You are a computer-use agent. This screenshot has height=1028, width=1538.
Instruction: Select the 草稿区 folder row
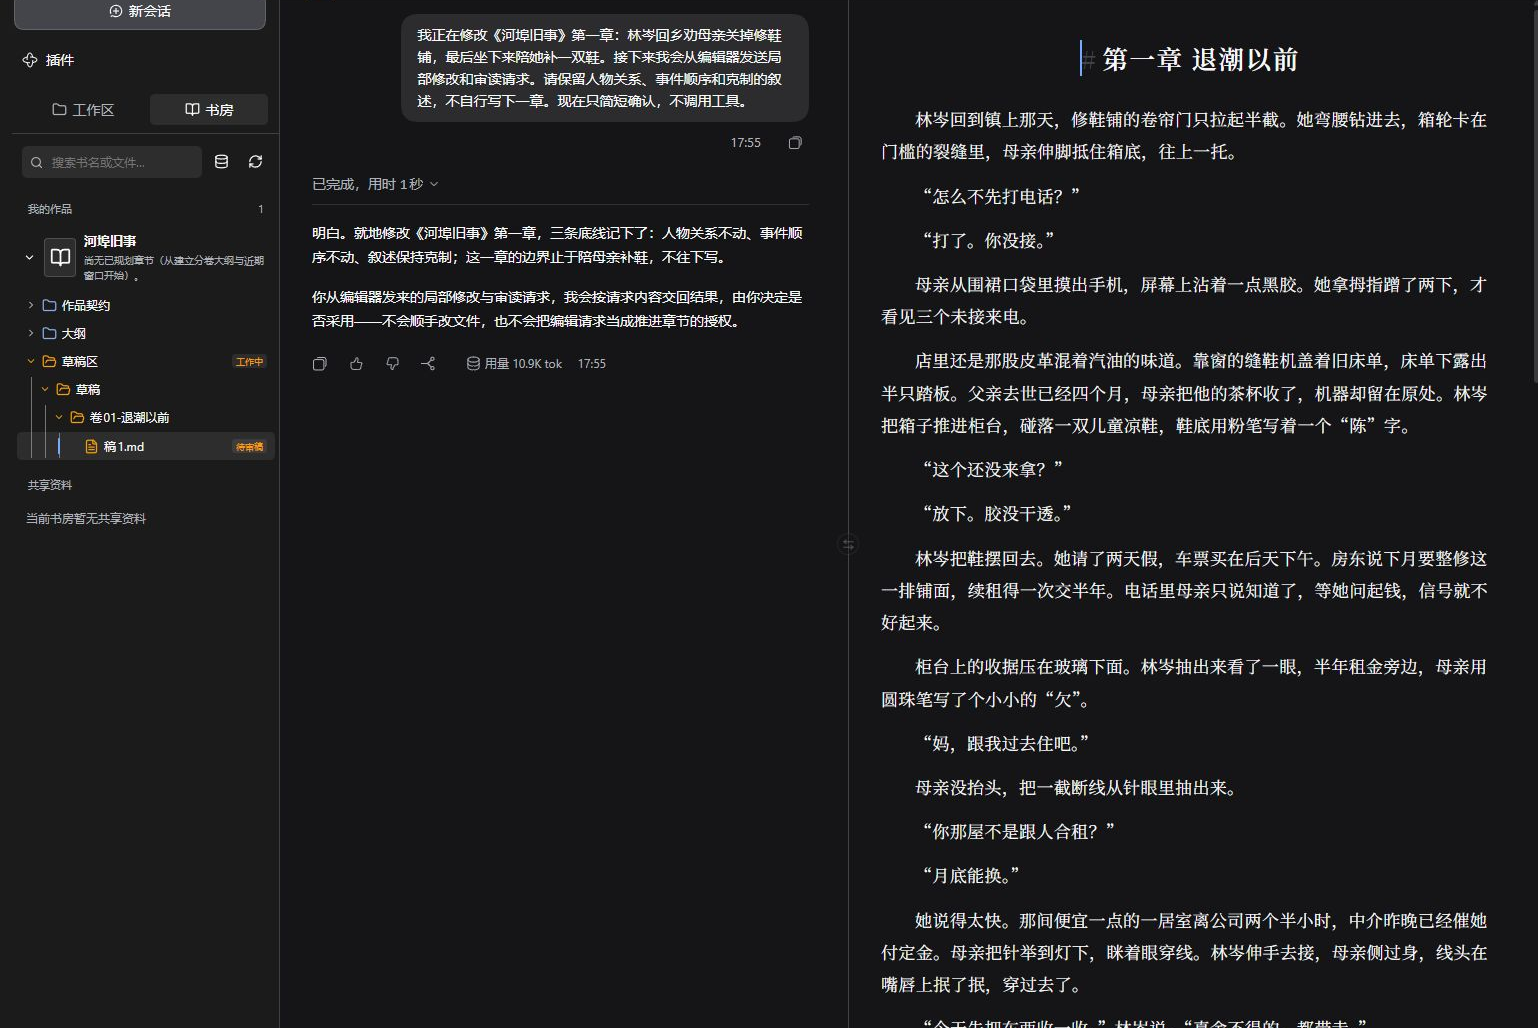(145, 361)
